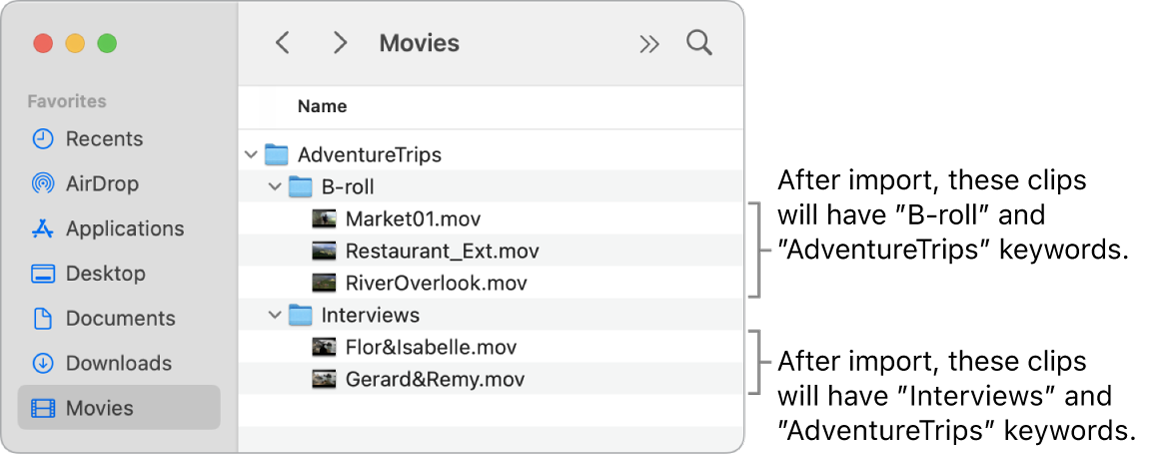Screen dimensions: 1166x458
Task: Select AirDrop in the sidebar
Action: click(101, 184)
